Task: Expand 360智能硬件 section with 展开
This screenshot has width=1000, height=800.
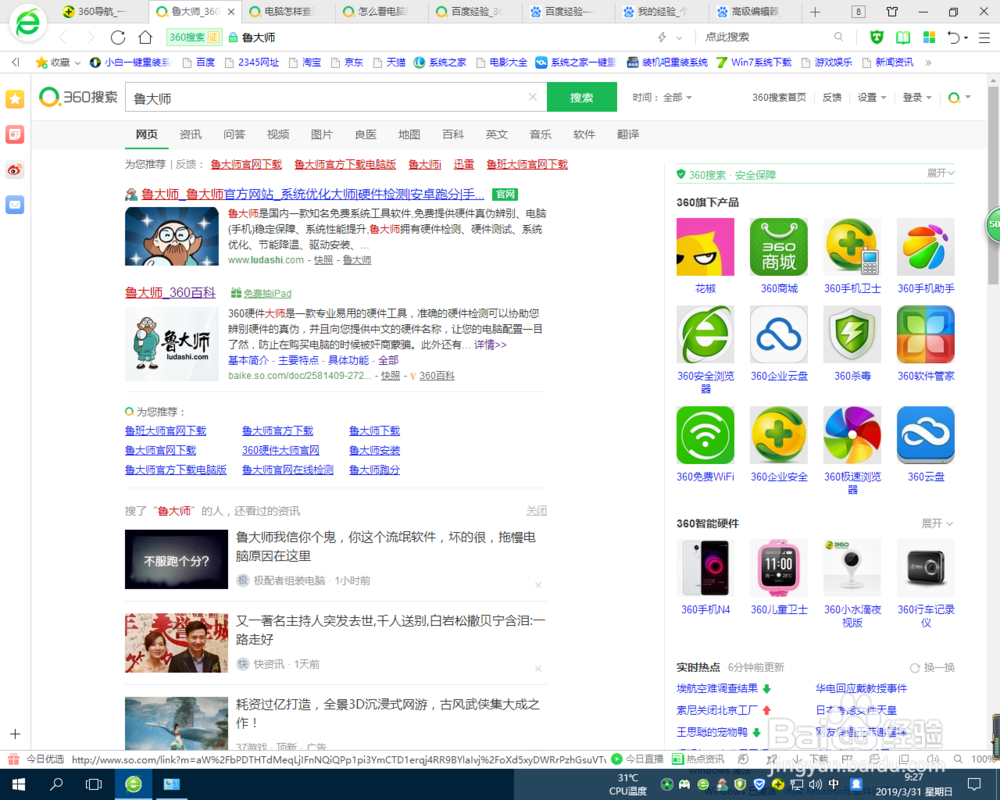Action: [937, 523]
